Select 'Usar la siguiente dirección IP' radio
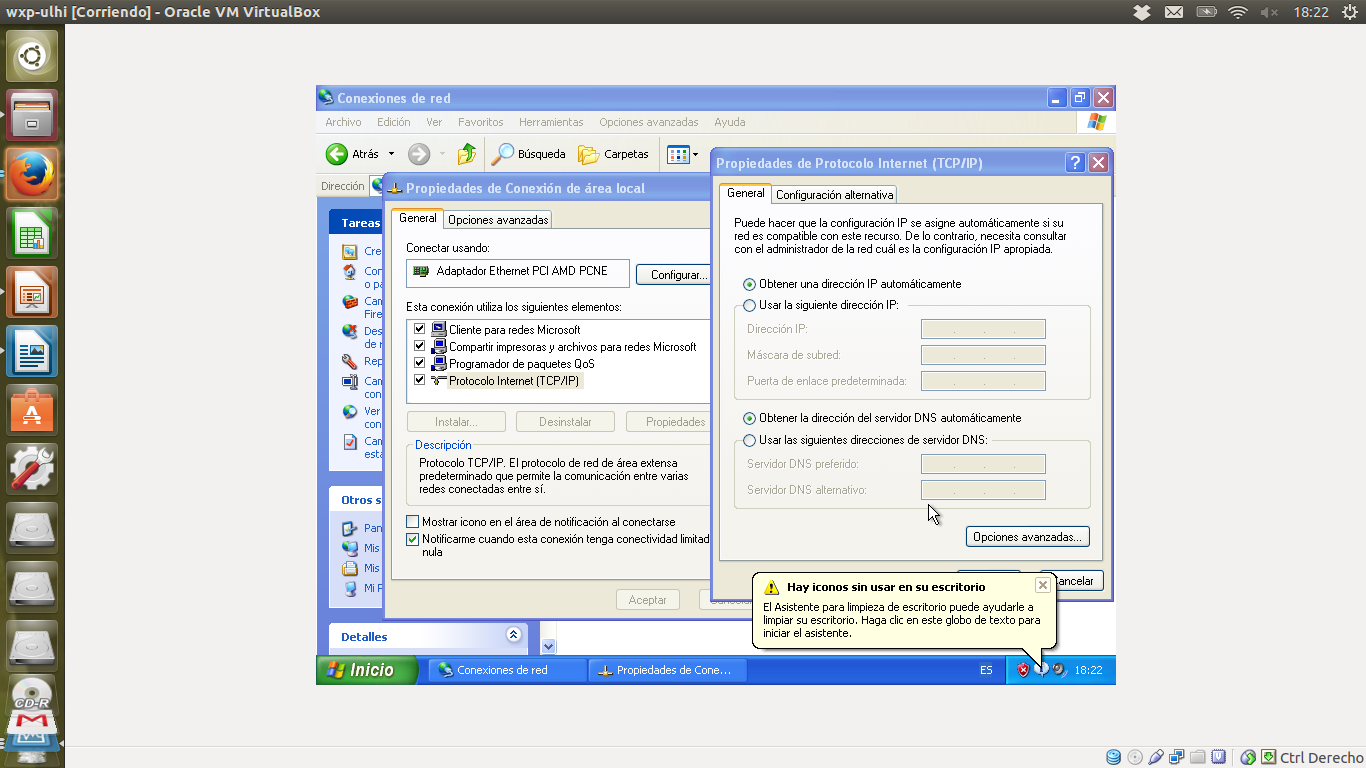The width and height of the screenshot is (1366, 768). click(750, 305)
